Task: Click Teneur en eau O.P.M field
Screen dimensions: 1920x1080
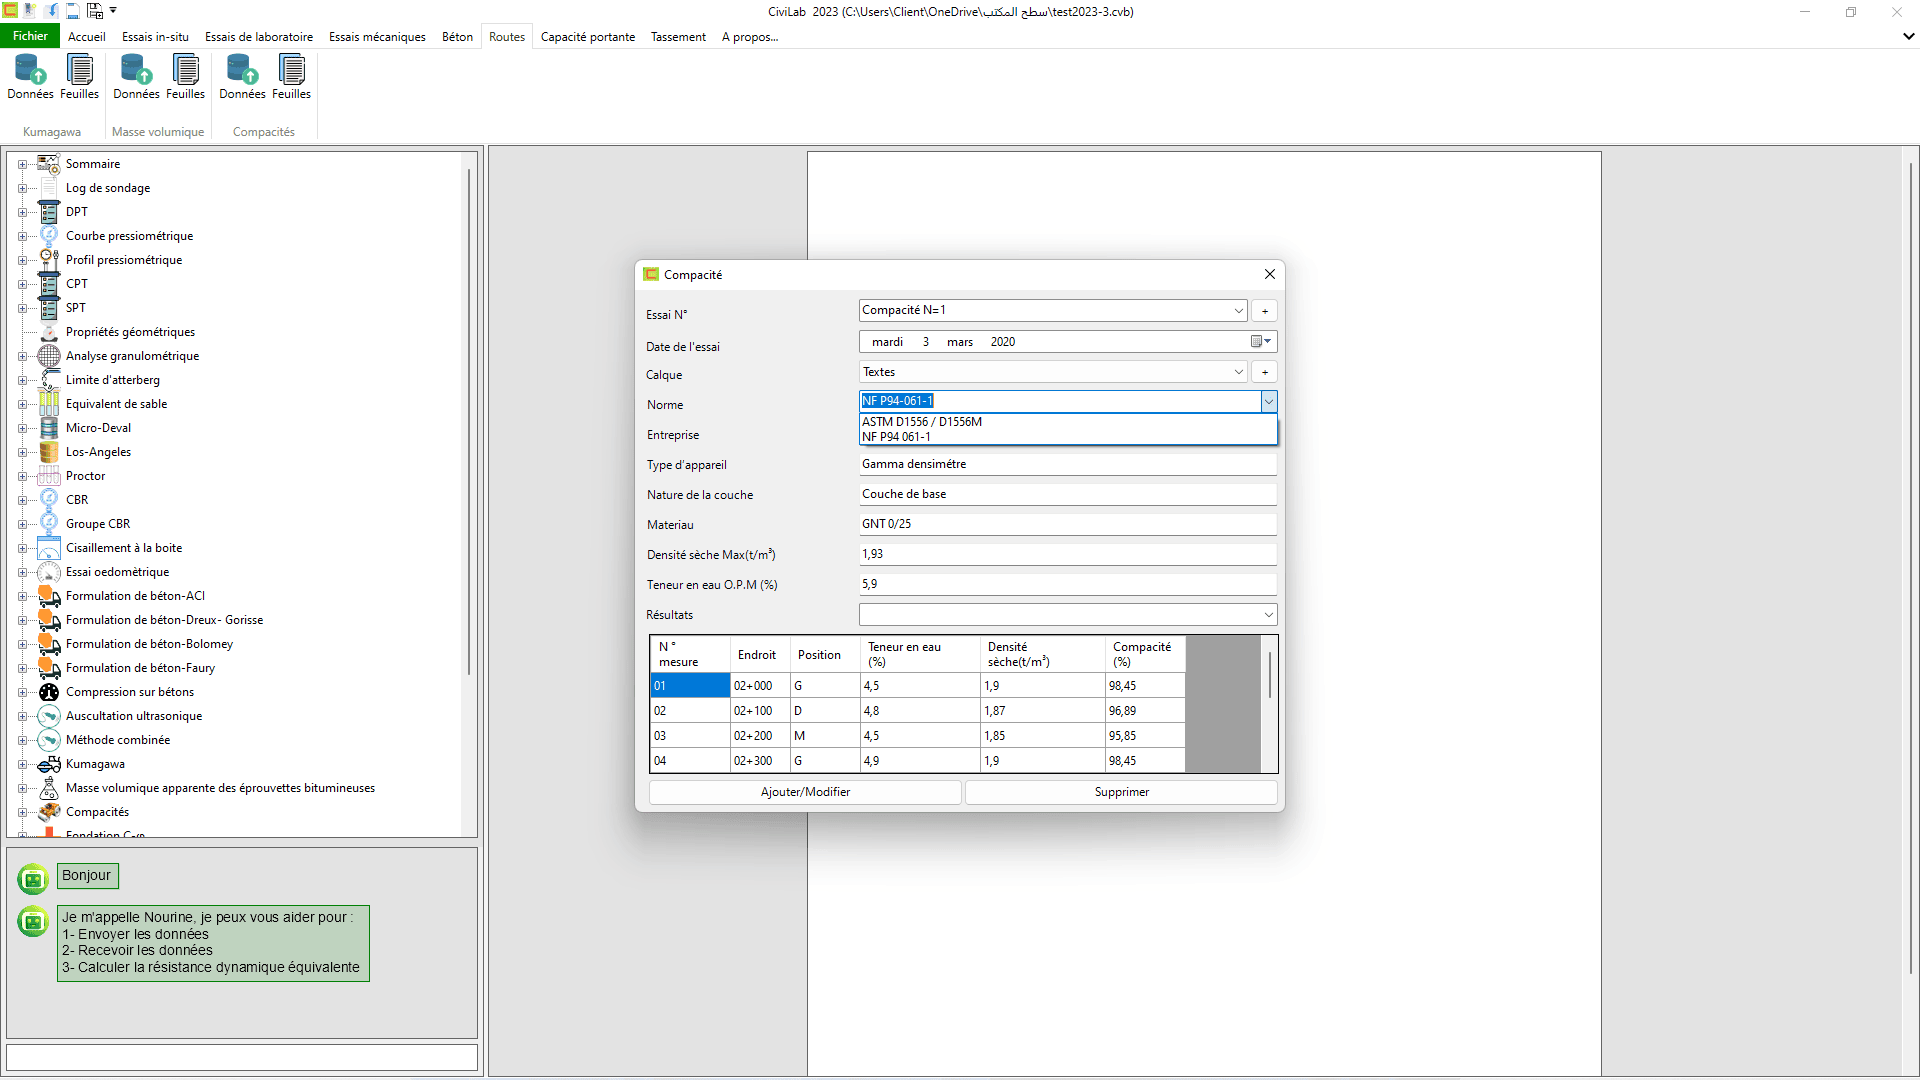Action: click(1068, 584)
